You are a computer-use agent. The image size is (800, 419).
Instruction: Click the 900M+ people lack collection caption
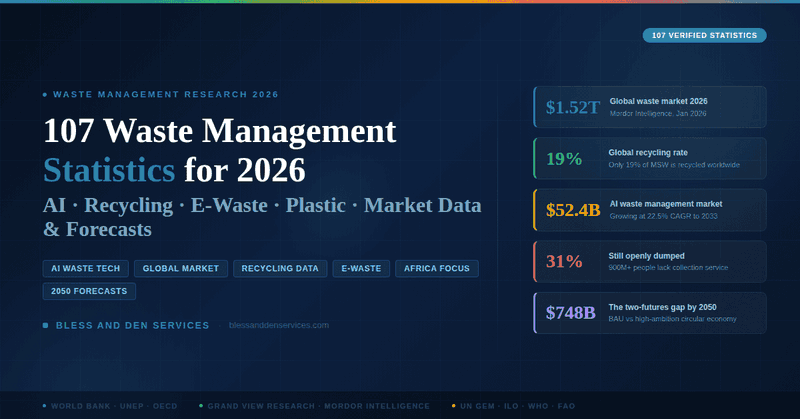[668, 267]
